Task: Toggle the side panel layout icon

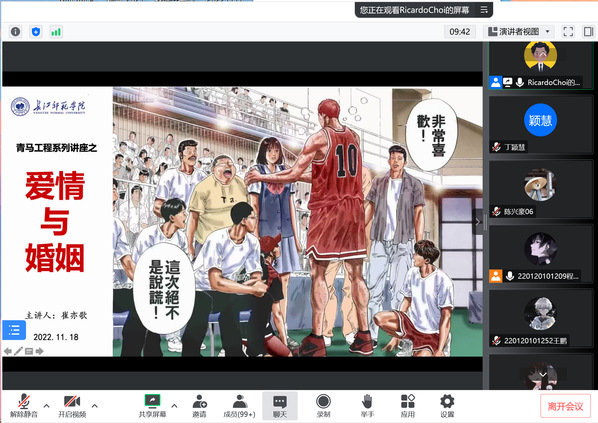Action: 588,32
